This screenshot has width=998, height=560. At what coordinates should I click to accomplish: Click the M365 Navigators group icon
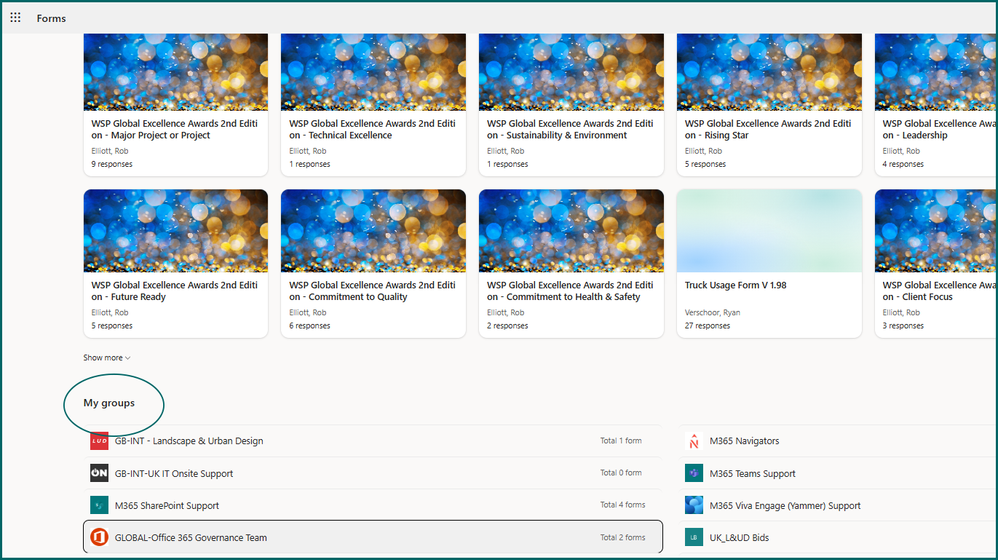[694, 440]
